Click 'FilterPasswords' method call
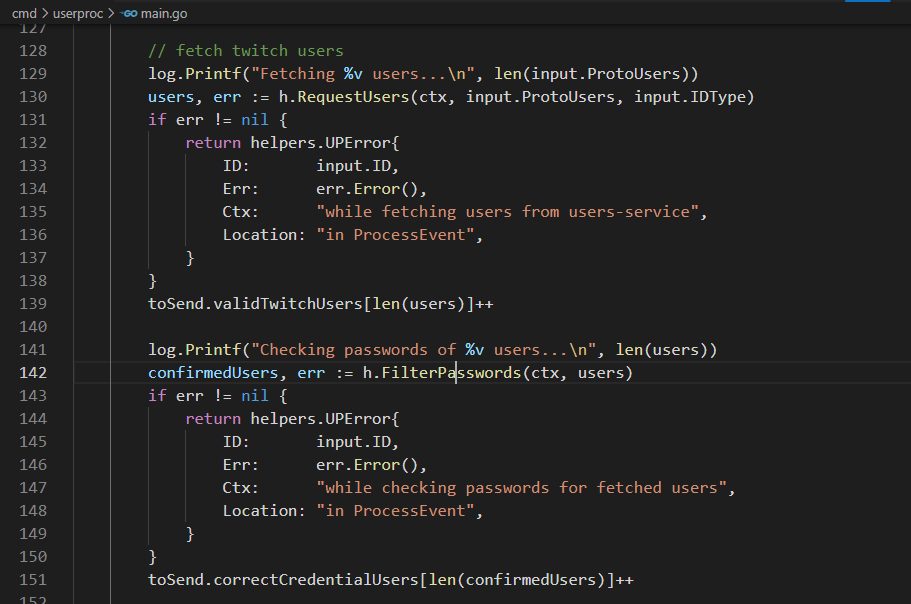 pyautogui.click(x=451, y=373)
